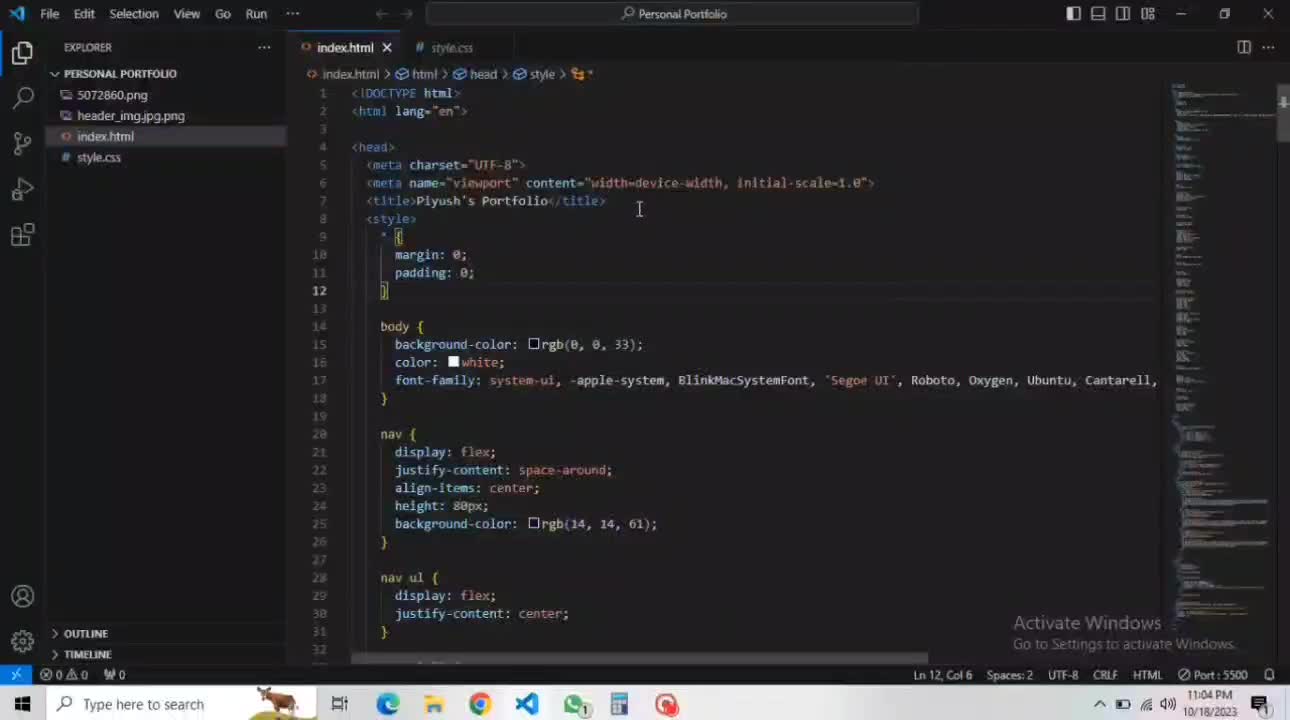
Task: Switch to the style.css tab
Action: pos(451,48)
